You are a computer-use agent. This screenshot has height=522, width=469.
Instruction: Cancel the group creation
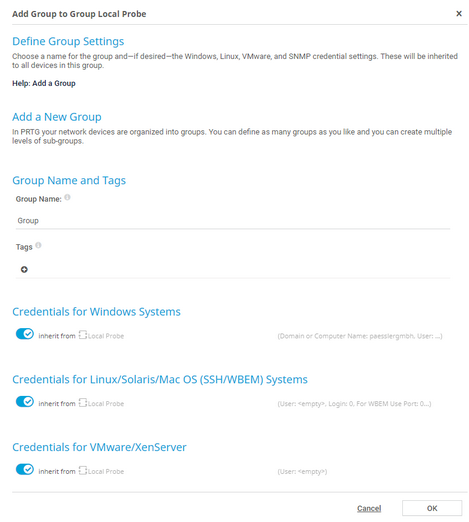point(369,508)
